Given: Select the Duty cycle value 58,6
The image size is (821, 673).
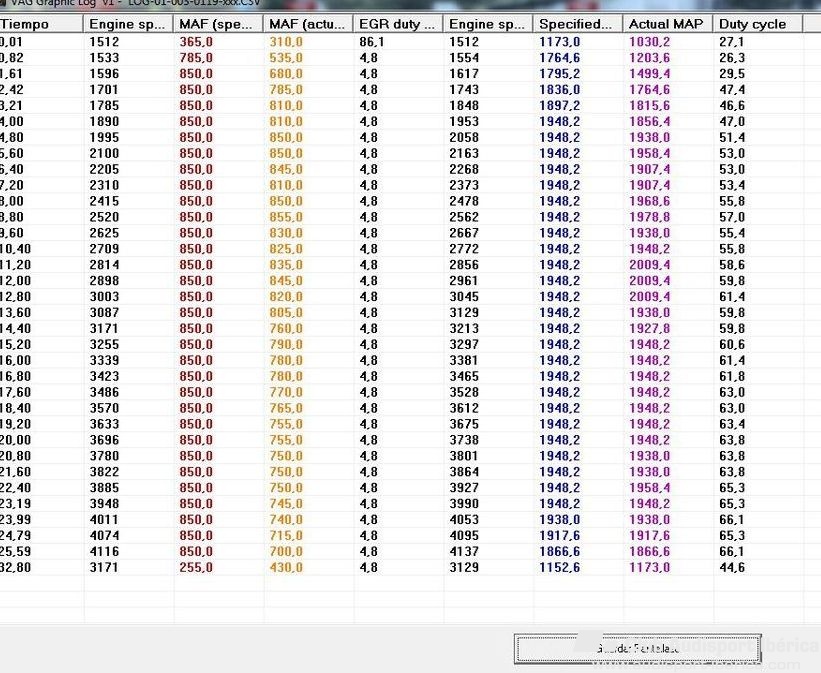Looking at the screenshot, I should click(731, 265).
